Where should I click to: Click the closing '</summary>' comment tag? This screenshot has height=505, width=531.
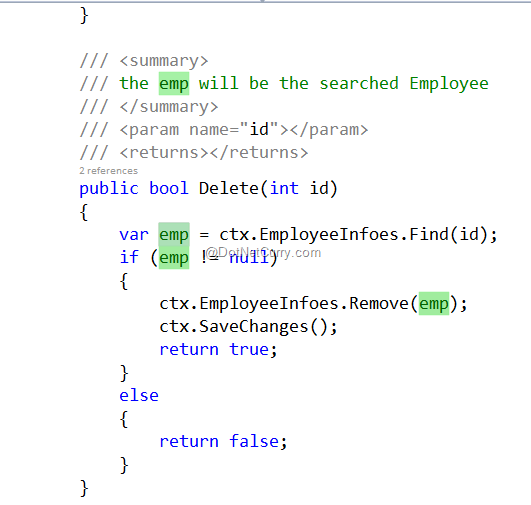pyautogui.click(x=169, y=107)
